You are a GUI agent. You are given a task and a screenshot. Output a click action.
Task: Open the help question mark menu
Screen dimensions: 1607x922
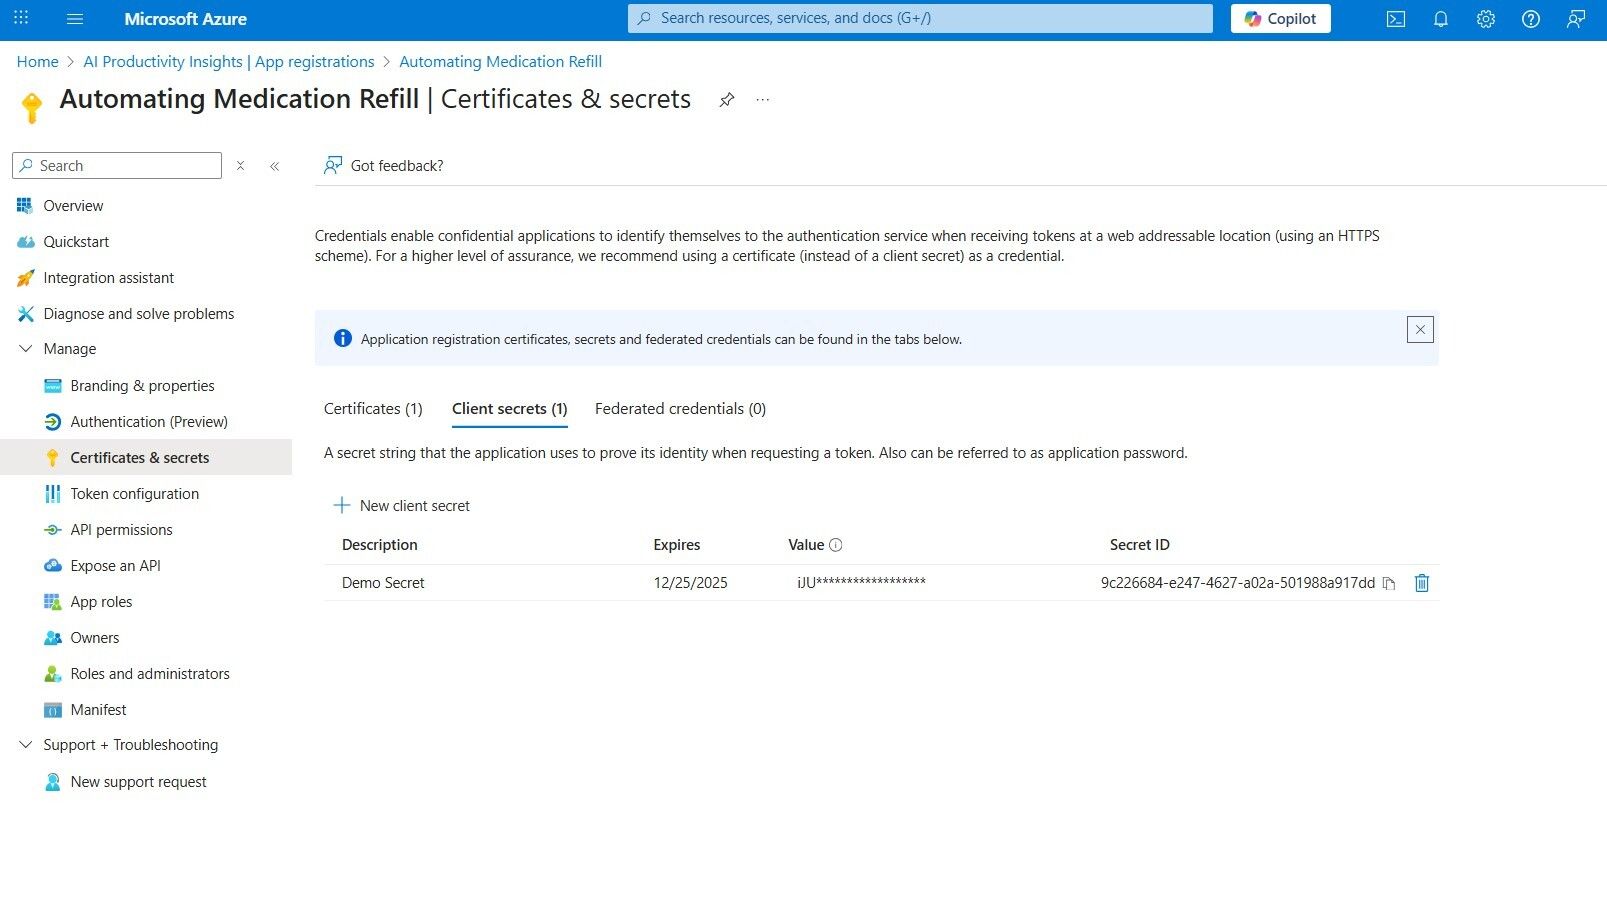[x=1531, y=19]
